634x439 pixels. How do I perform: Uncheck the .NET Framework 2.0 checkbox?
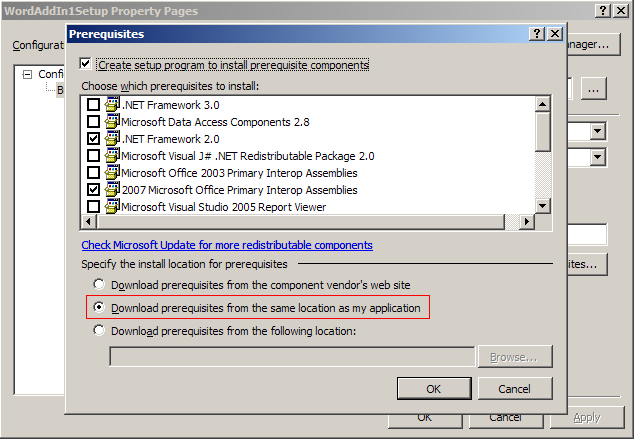point(93,139)
